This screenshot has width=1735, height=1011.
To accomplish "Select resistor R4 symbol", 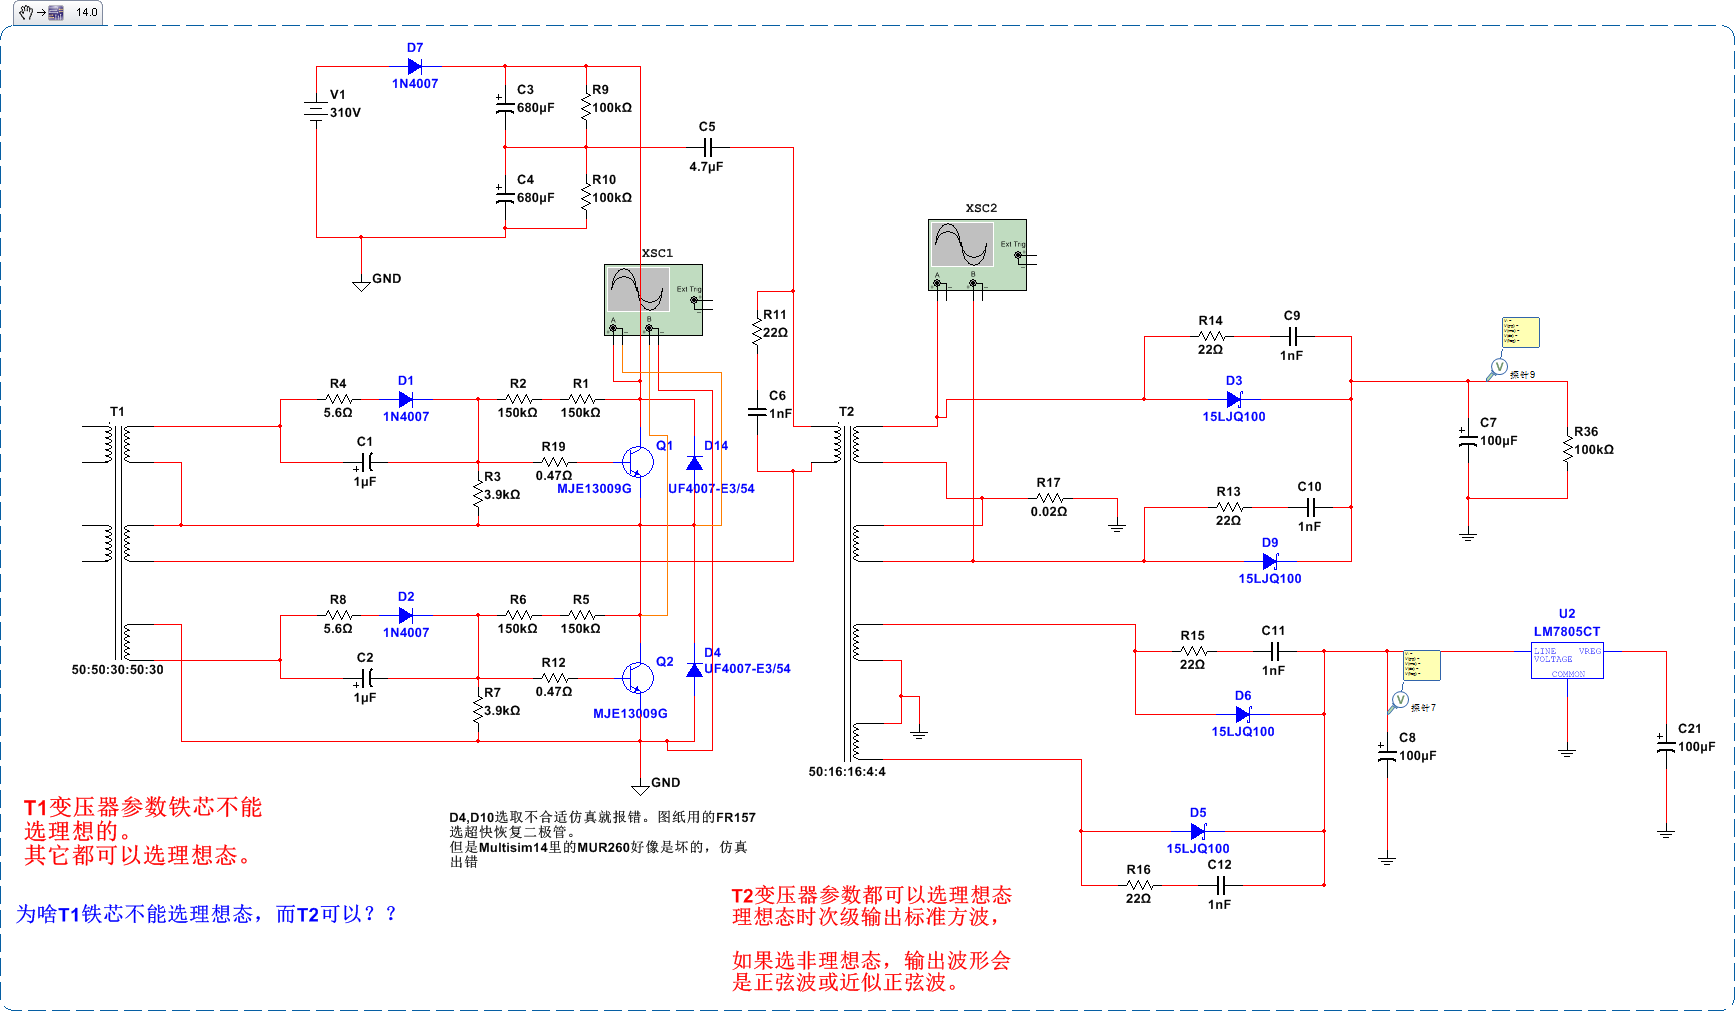I will pos(339,399).
